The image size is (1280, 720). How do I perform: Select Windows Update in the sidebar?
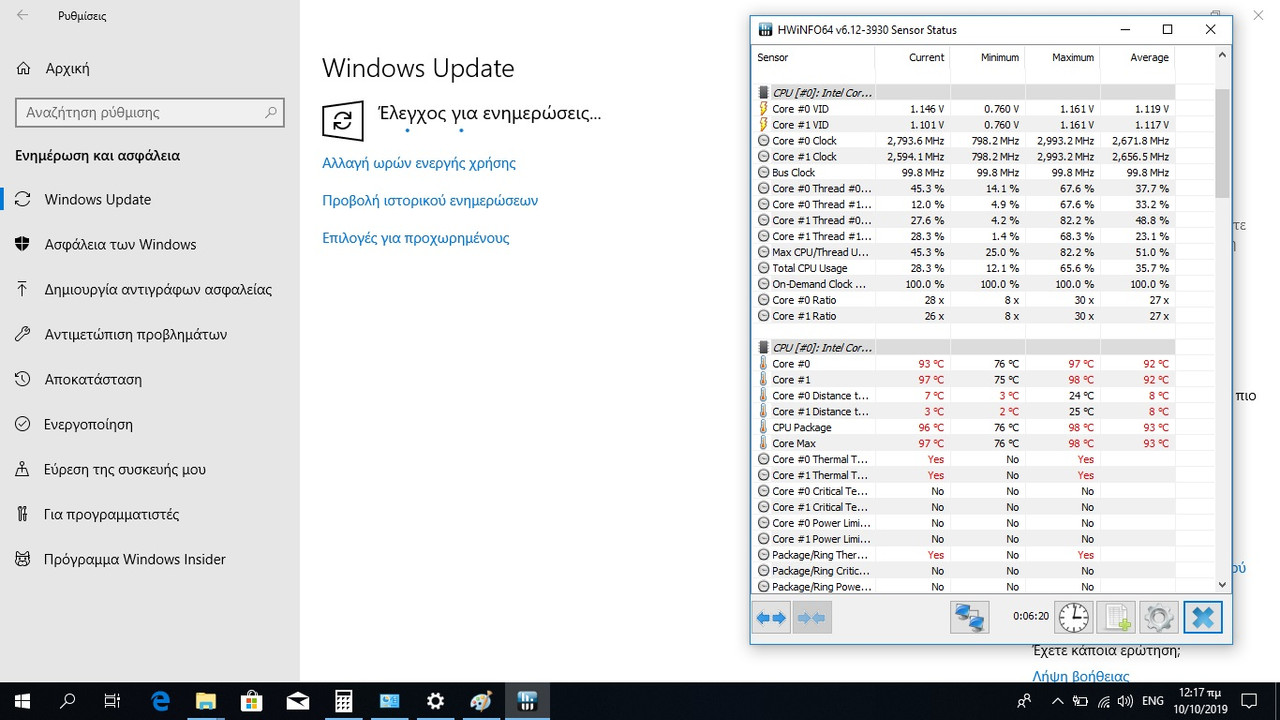pos(150,200)
